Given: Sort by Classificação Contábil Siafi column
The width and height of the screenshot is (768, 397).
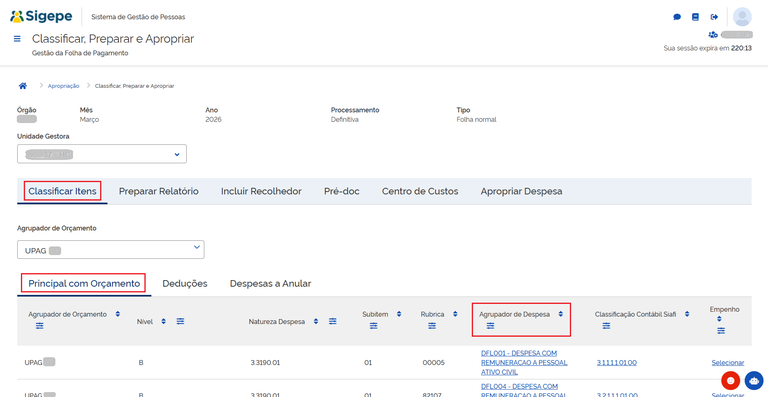Looking at the screenshot, I should (x=687, y=314).
